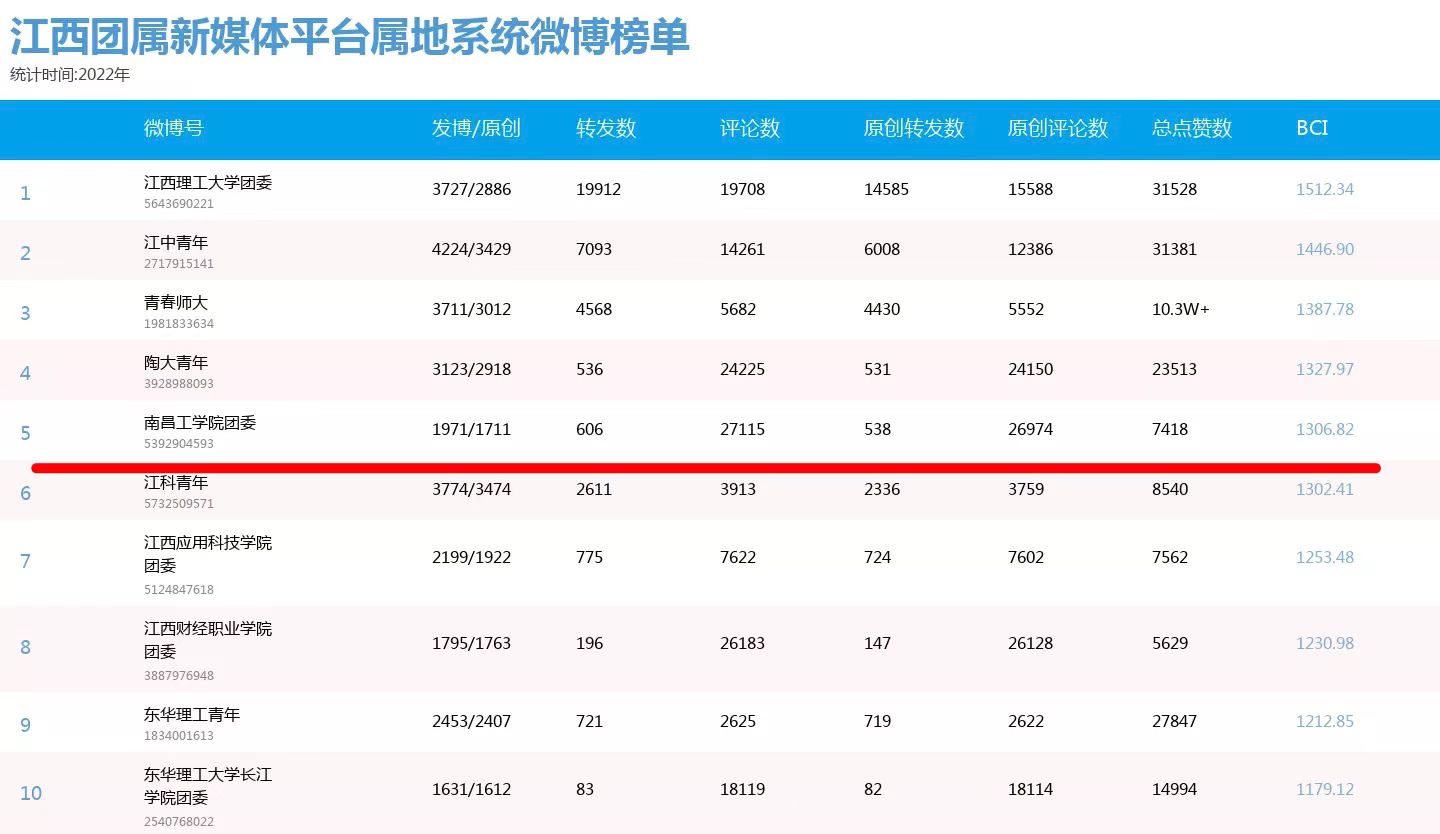
Task: Click the rank number 5
Action: click(26, 433)
